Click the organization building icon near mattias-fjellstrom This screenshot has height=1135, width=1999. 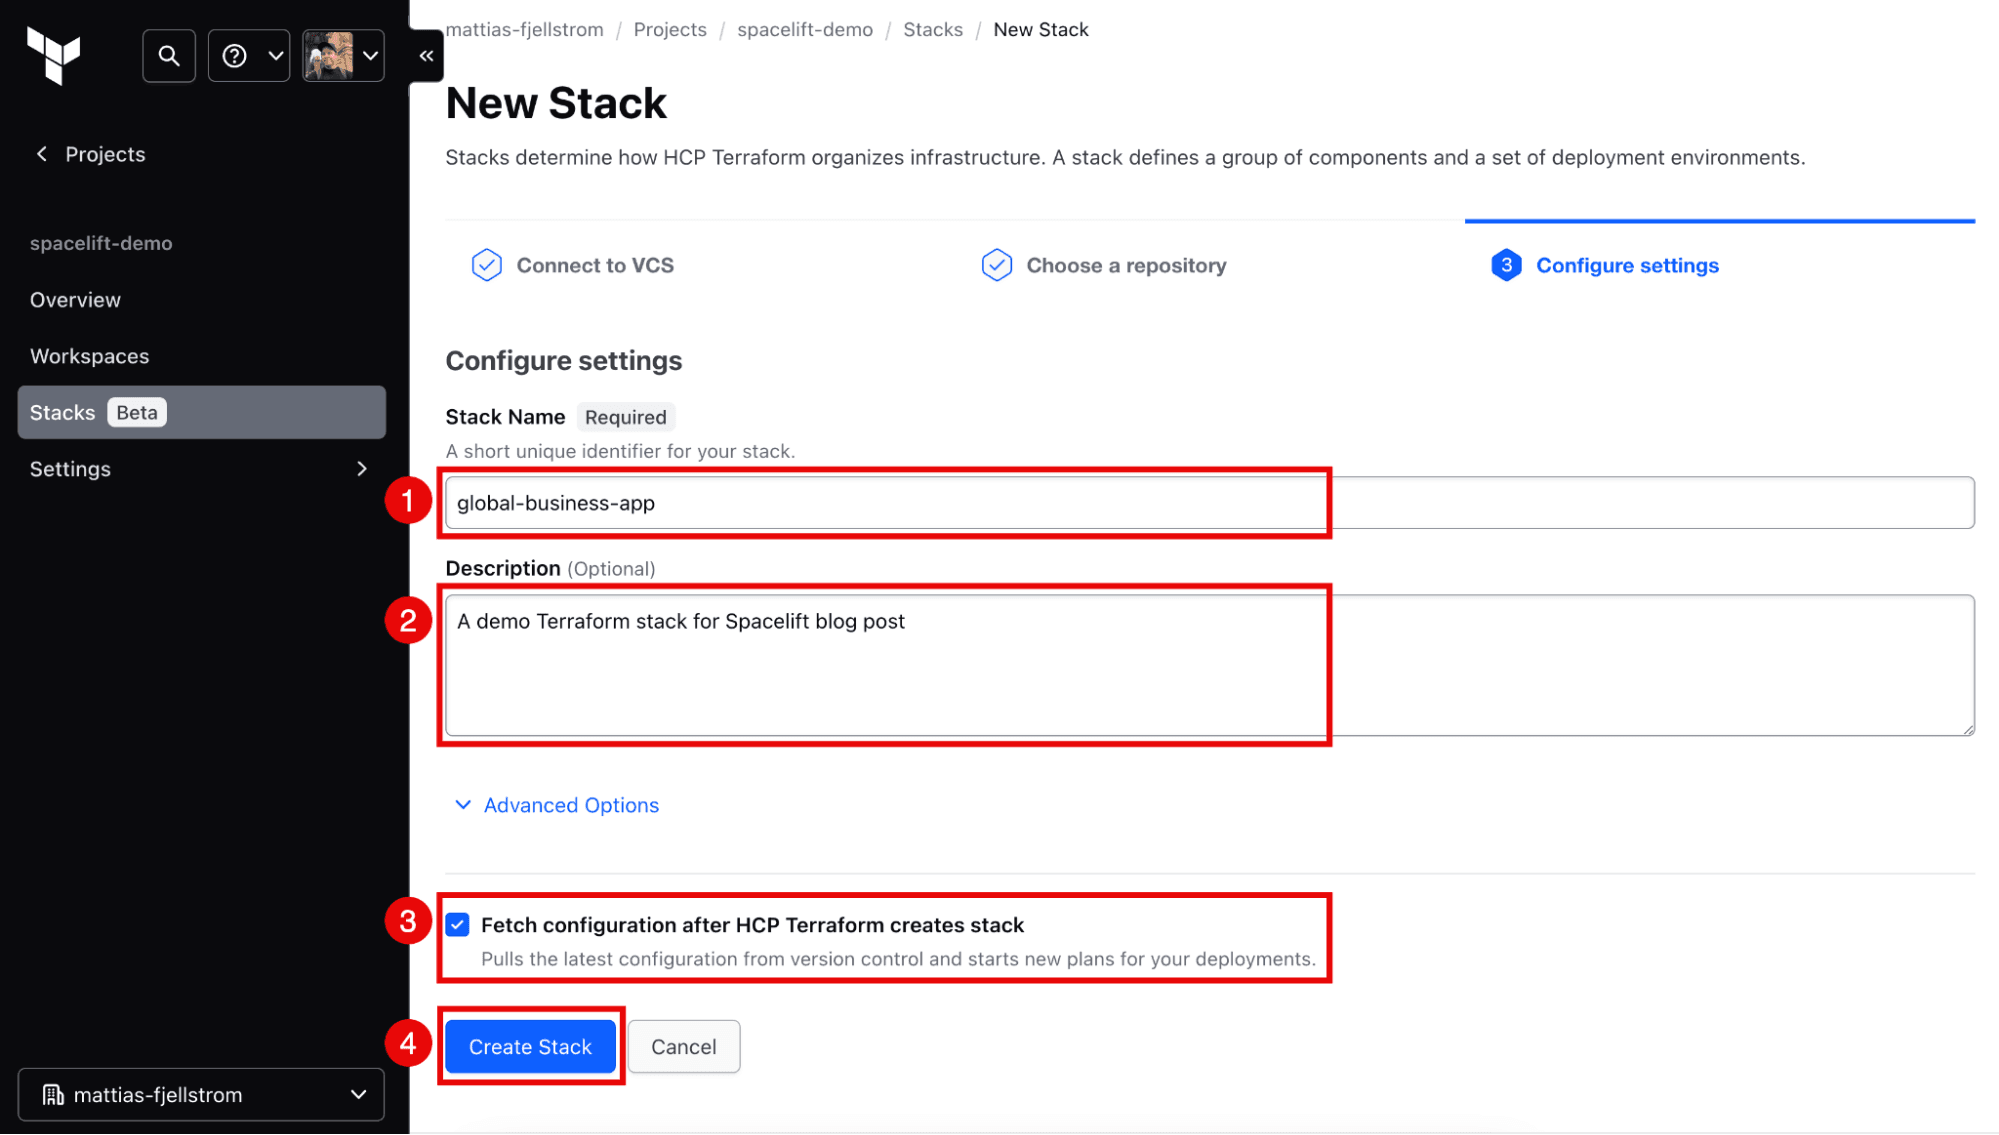54,1094
